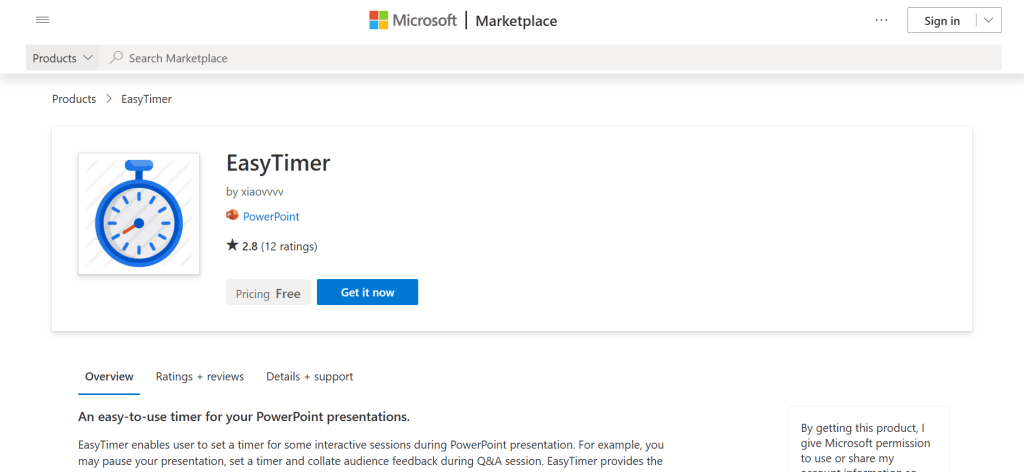
Task: Click the PowerPoint product icon
Action: click(233, 216)
